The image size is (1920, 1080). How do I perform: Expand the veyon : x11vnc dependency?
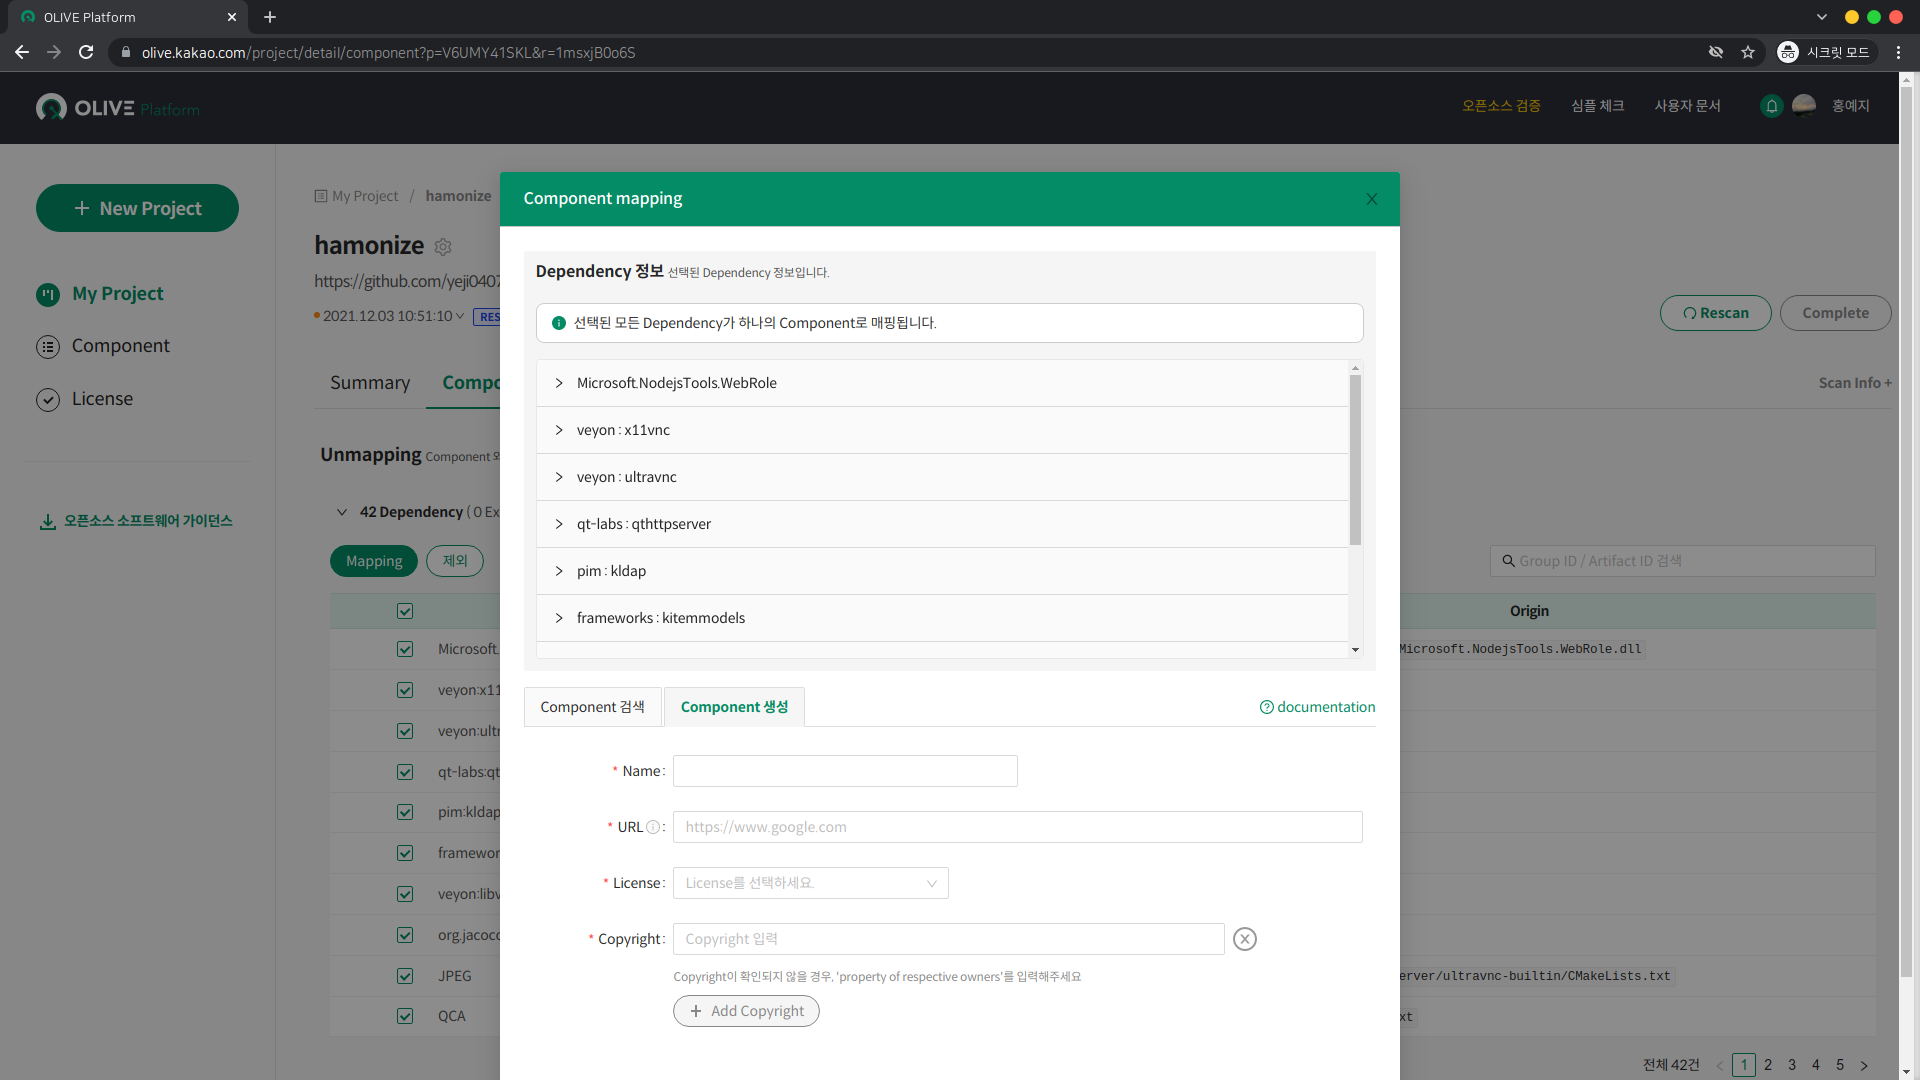click(x=559, y=430)
